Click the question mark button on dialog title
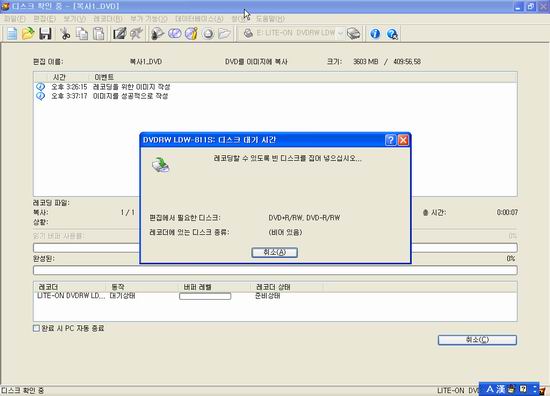This screenshot has height=396, width=550. pyautogui.click(x=390, y=140)
